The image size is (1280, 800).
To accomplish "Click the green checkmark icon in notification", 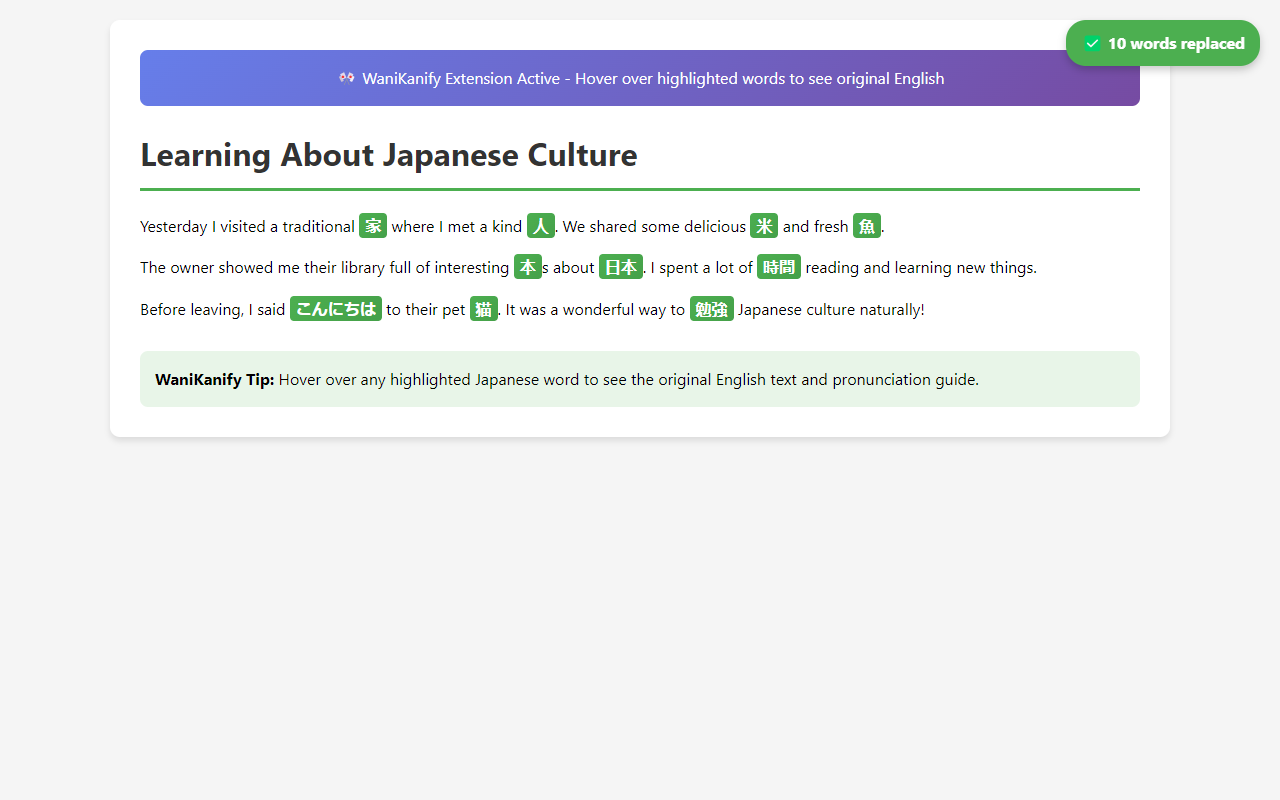I will click(x=1092, y=44).
